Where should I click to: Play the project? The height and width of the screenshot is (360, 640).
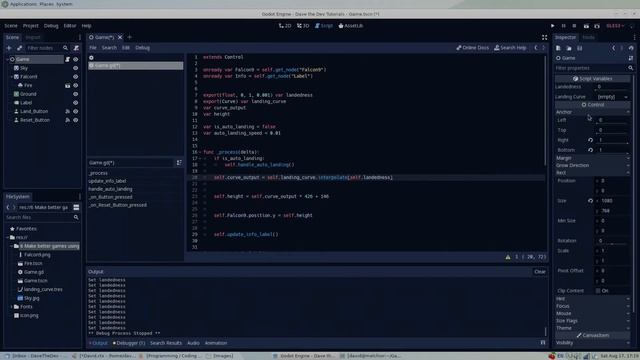553,26
